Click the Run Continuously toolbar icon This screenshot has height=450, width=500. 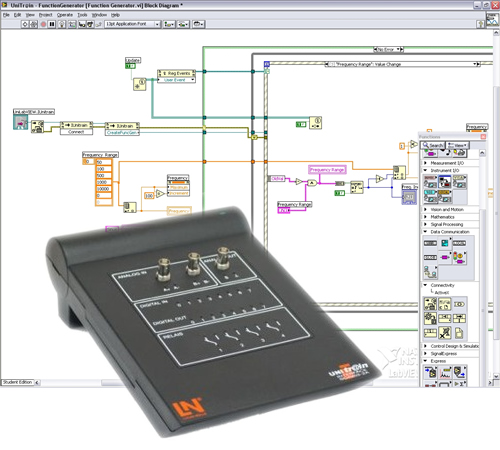coord(34,24)
